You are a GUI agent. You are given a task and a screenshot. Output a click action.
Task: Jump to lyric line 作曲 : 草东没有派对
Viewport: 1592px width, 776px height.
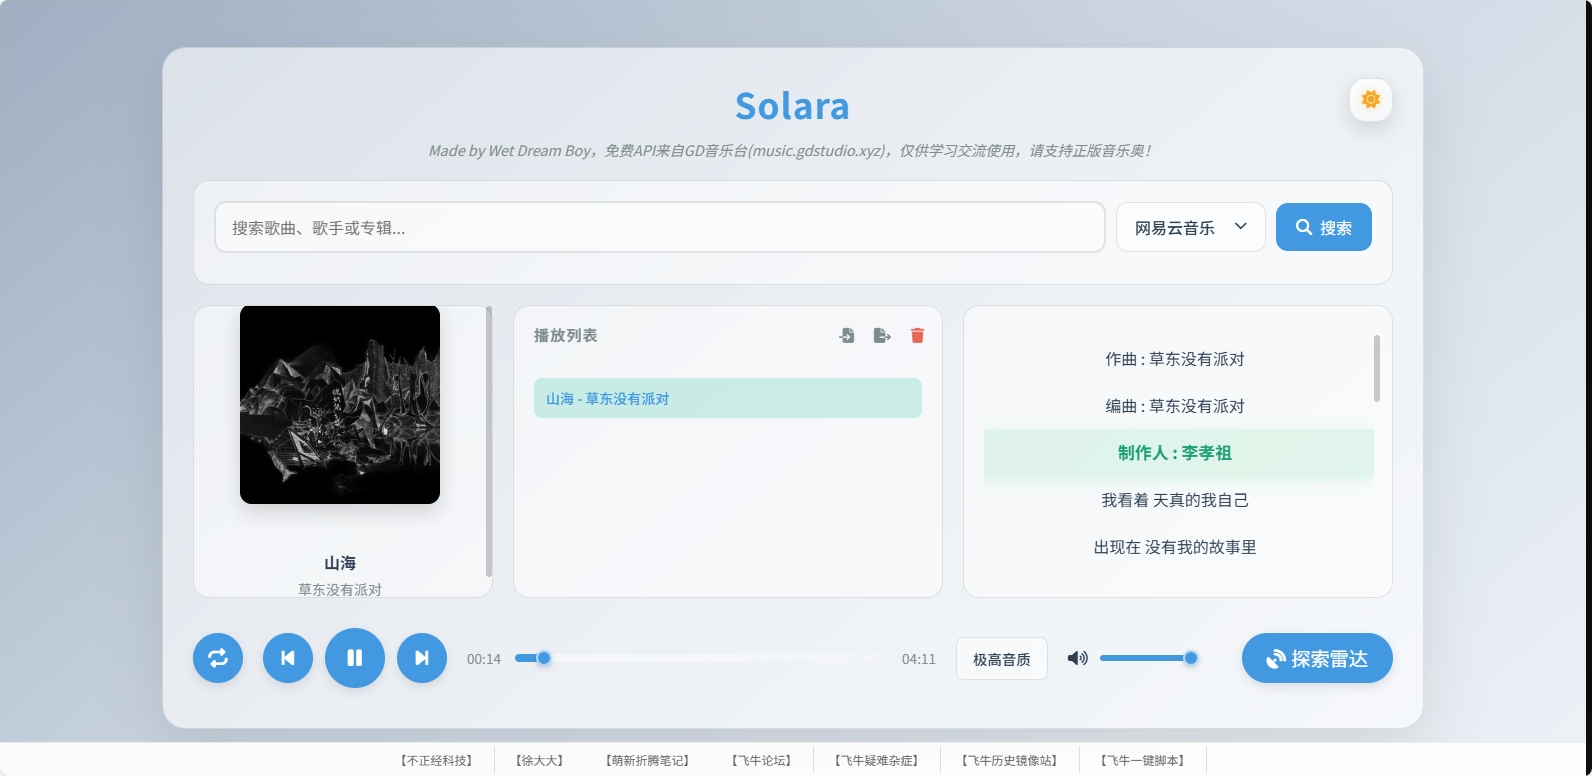(x=1175, y=359)
